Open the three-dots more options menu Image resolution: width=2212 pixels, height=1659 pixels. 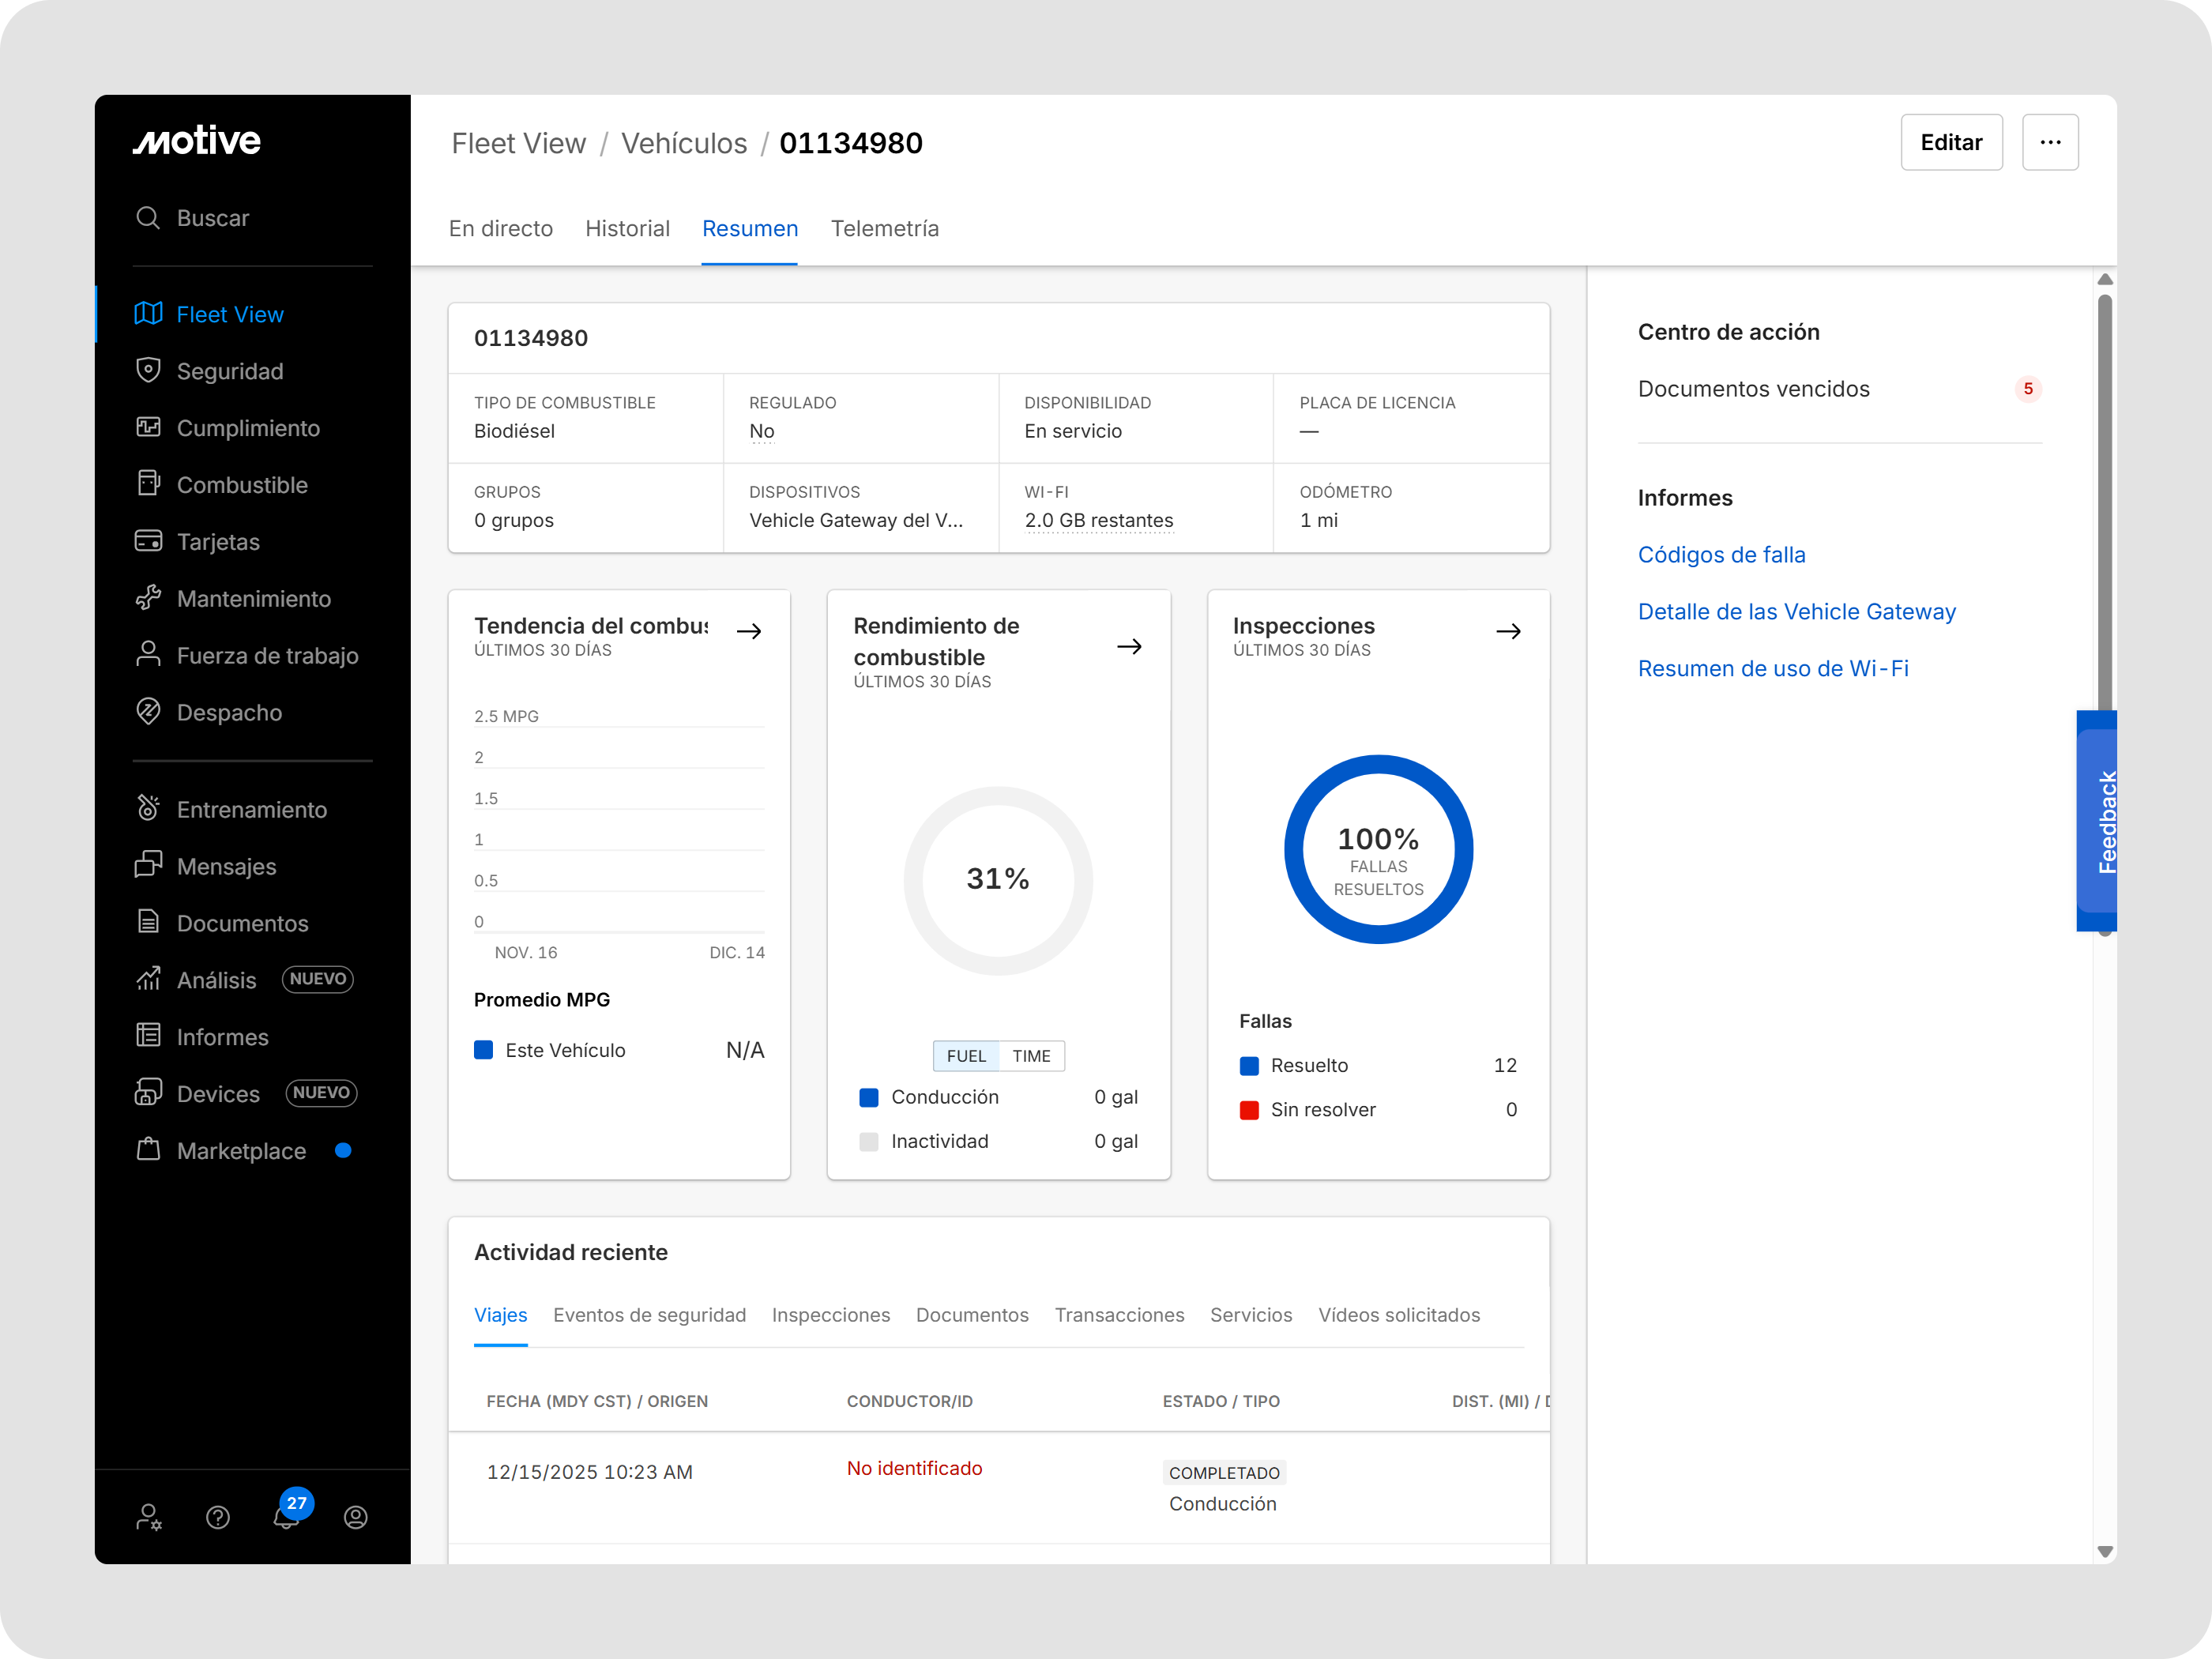tap(2050, 142)
